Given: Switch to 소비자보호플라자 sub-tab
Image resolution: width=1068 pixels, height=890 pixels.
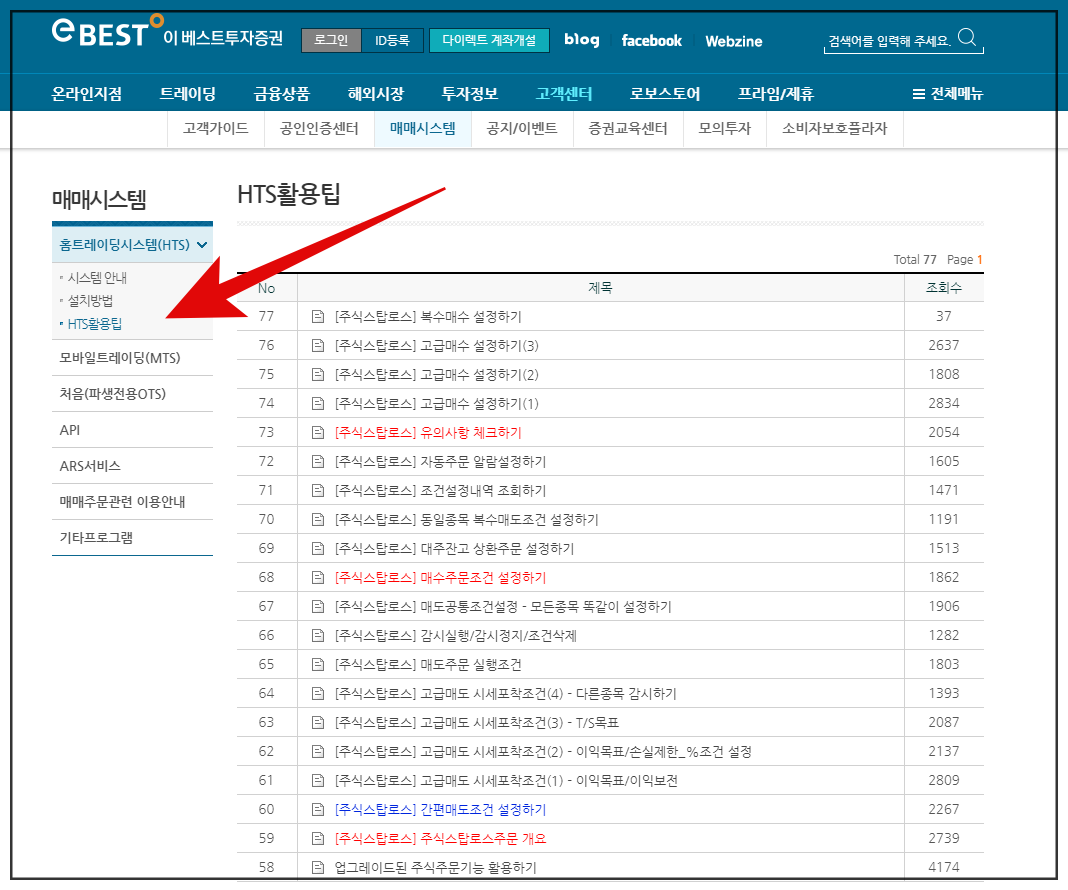Looking at the screenshot, I should point(835,129).
